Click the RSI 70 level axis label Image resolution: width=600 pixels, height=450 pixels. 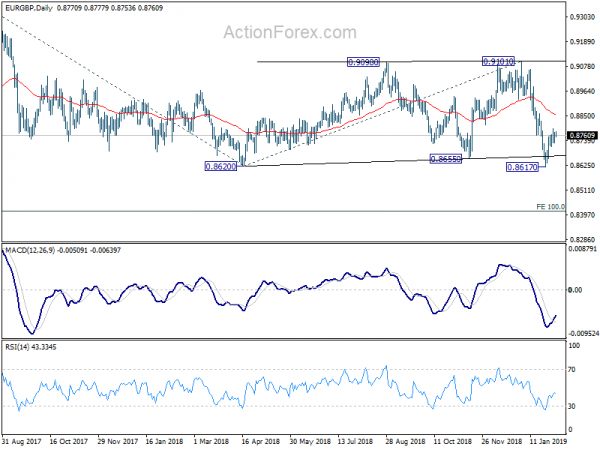(572, 370)
